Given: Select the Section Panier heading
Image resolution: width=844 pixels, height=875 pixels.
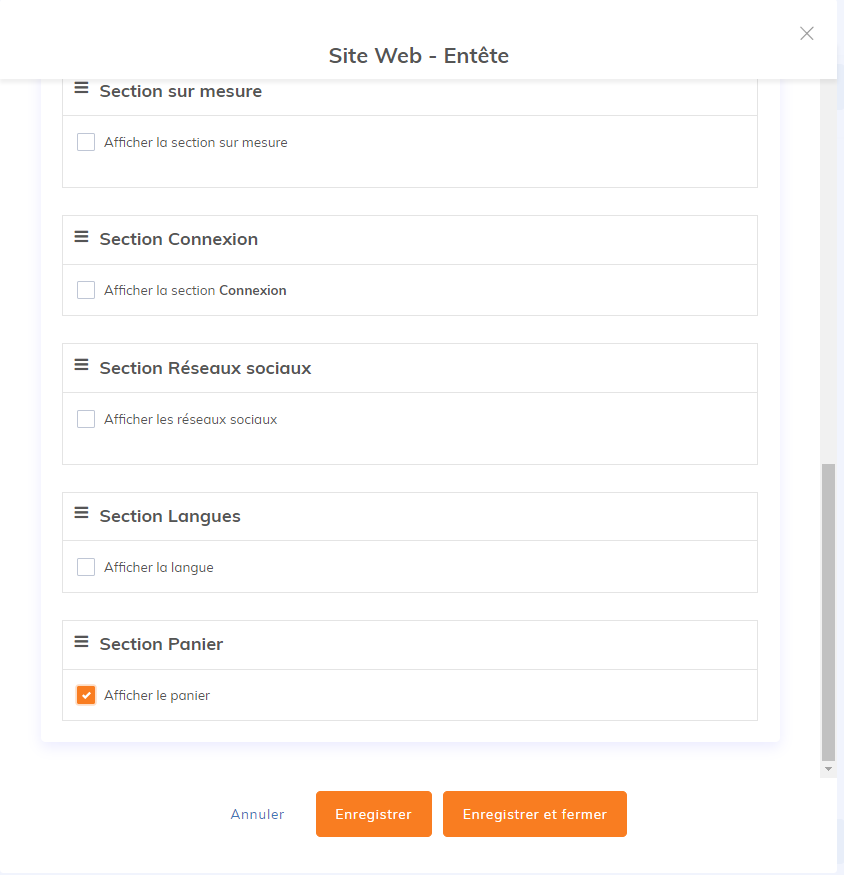Looking at the screenshot, I should (161, 644).
